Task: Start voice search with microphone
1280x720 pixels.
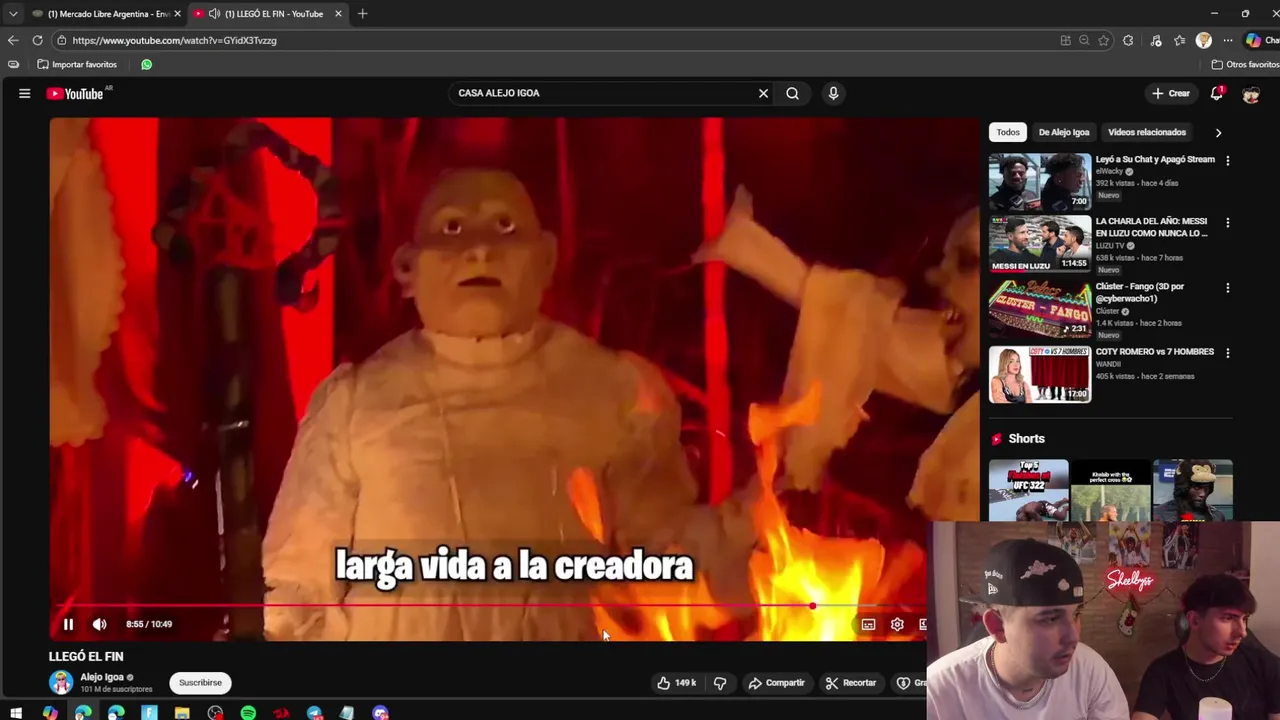Action: tap(833, 93)
